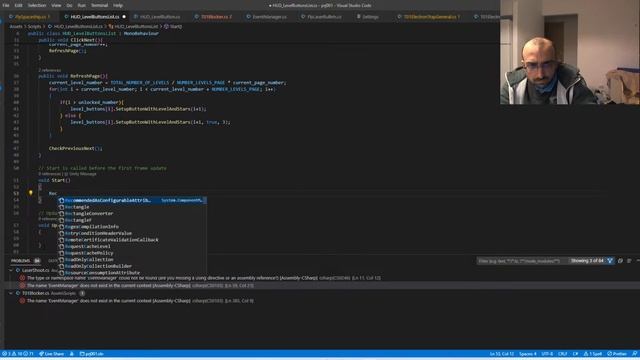Screen dimensions: 640x360
Task: Collapse the LaserShoot.cs problems group
Action: pyautogui.click(x=11, y=270)
